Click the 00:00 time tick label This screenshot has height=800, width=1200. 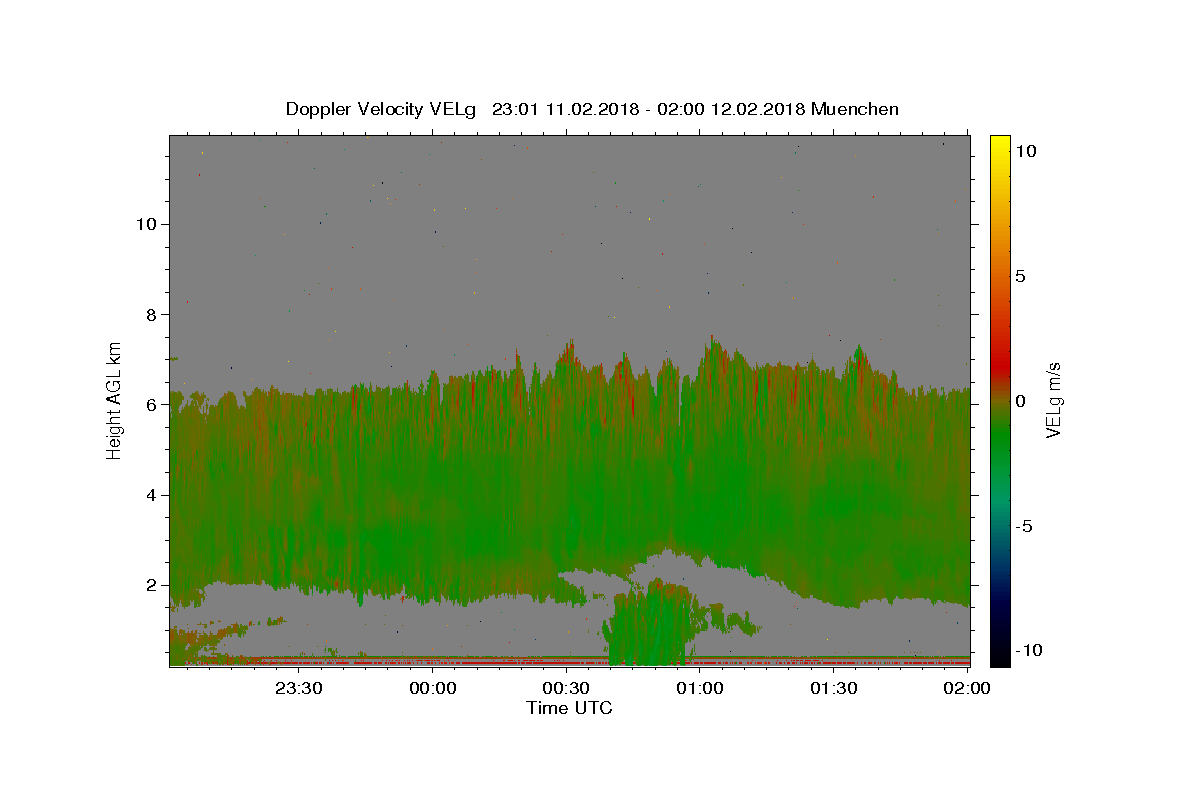point(433,688)
